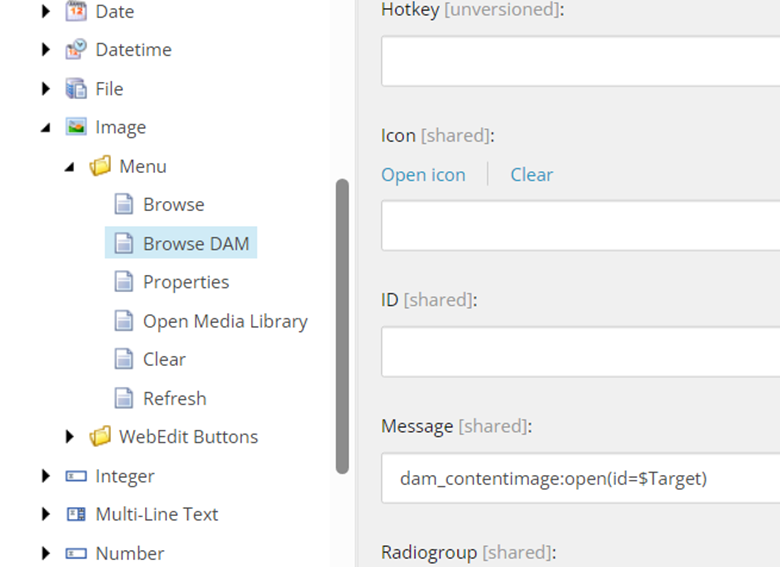Click the Menu folder icon

(x=100, y=166)
